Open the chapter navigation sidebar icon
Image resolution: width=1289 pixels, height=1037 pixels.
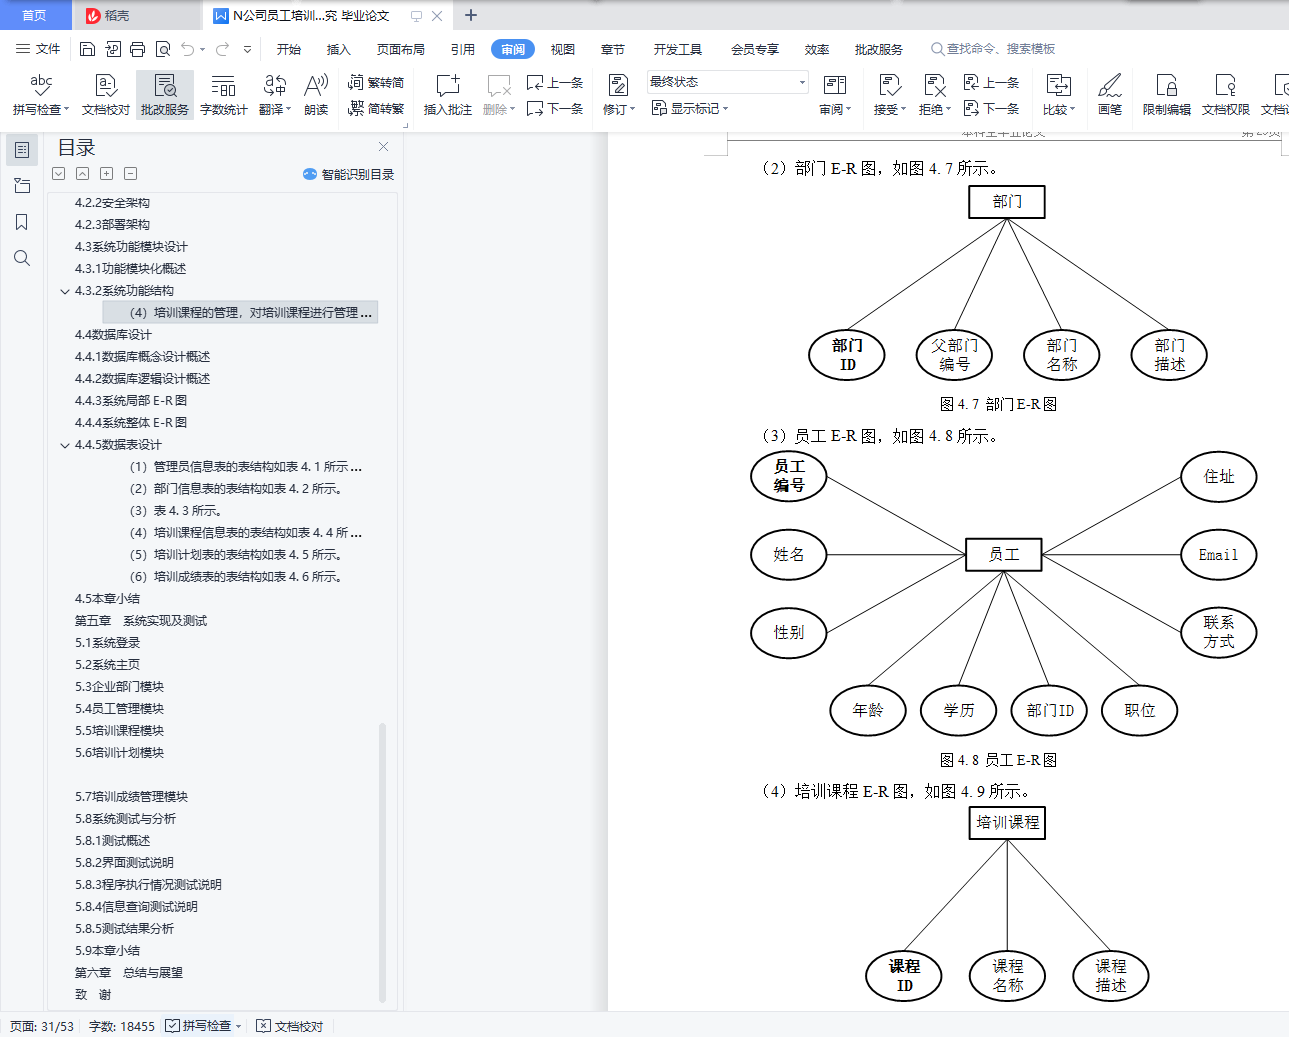tap(22, 186)
